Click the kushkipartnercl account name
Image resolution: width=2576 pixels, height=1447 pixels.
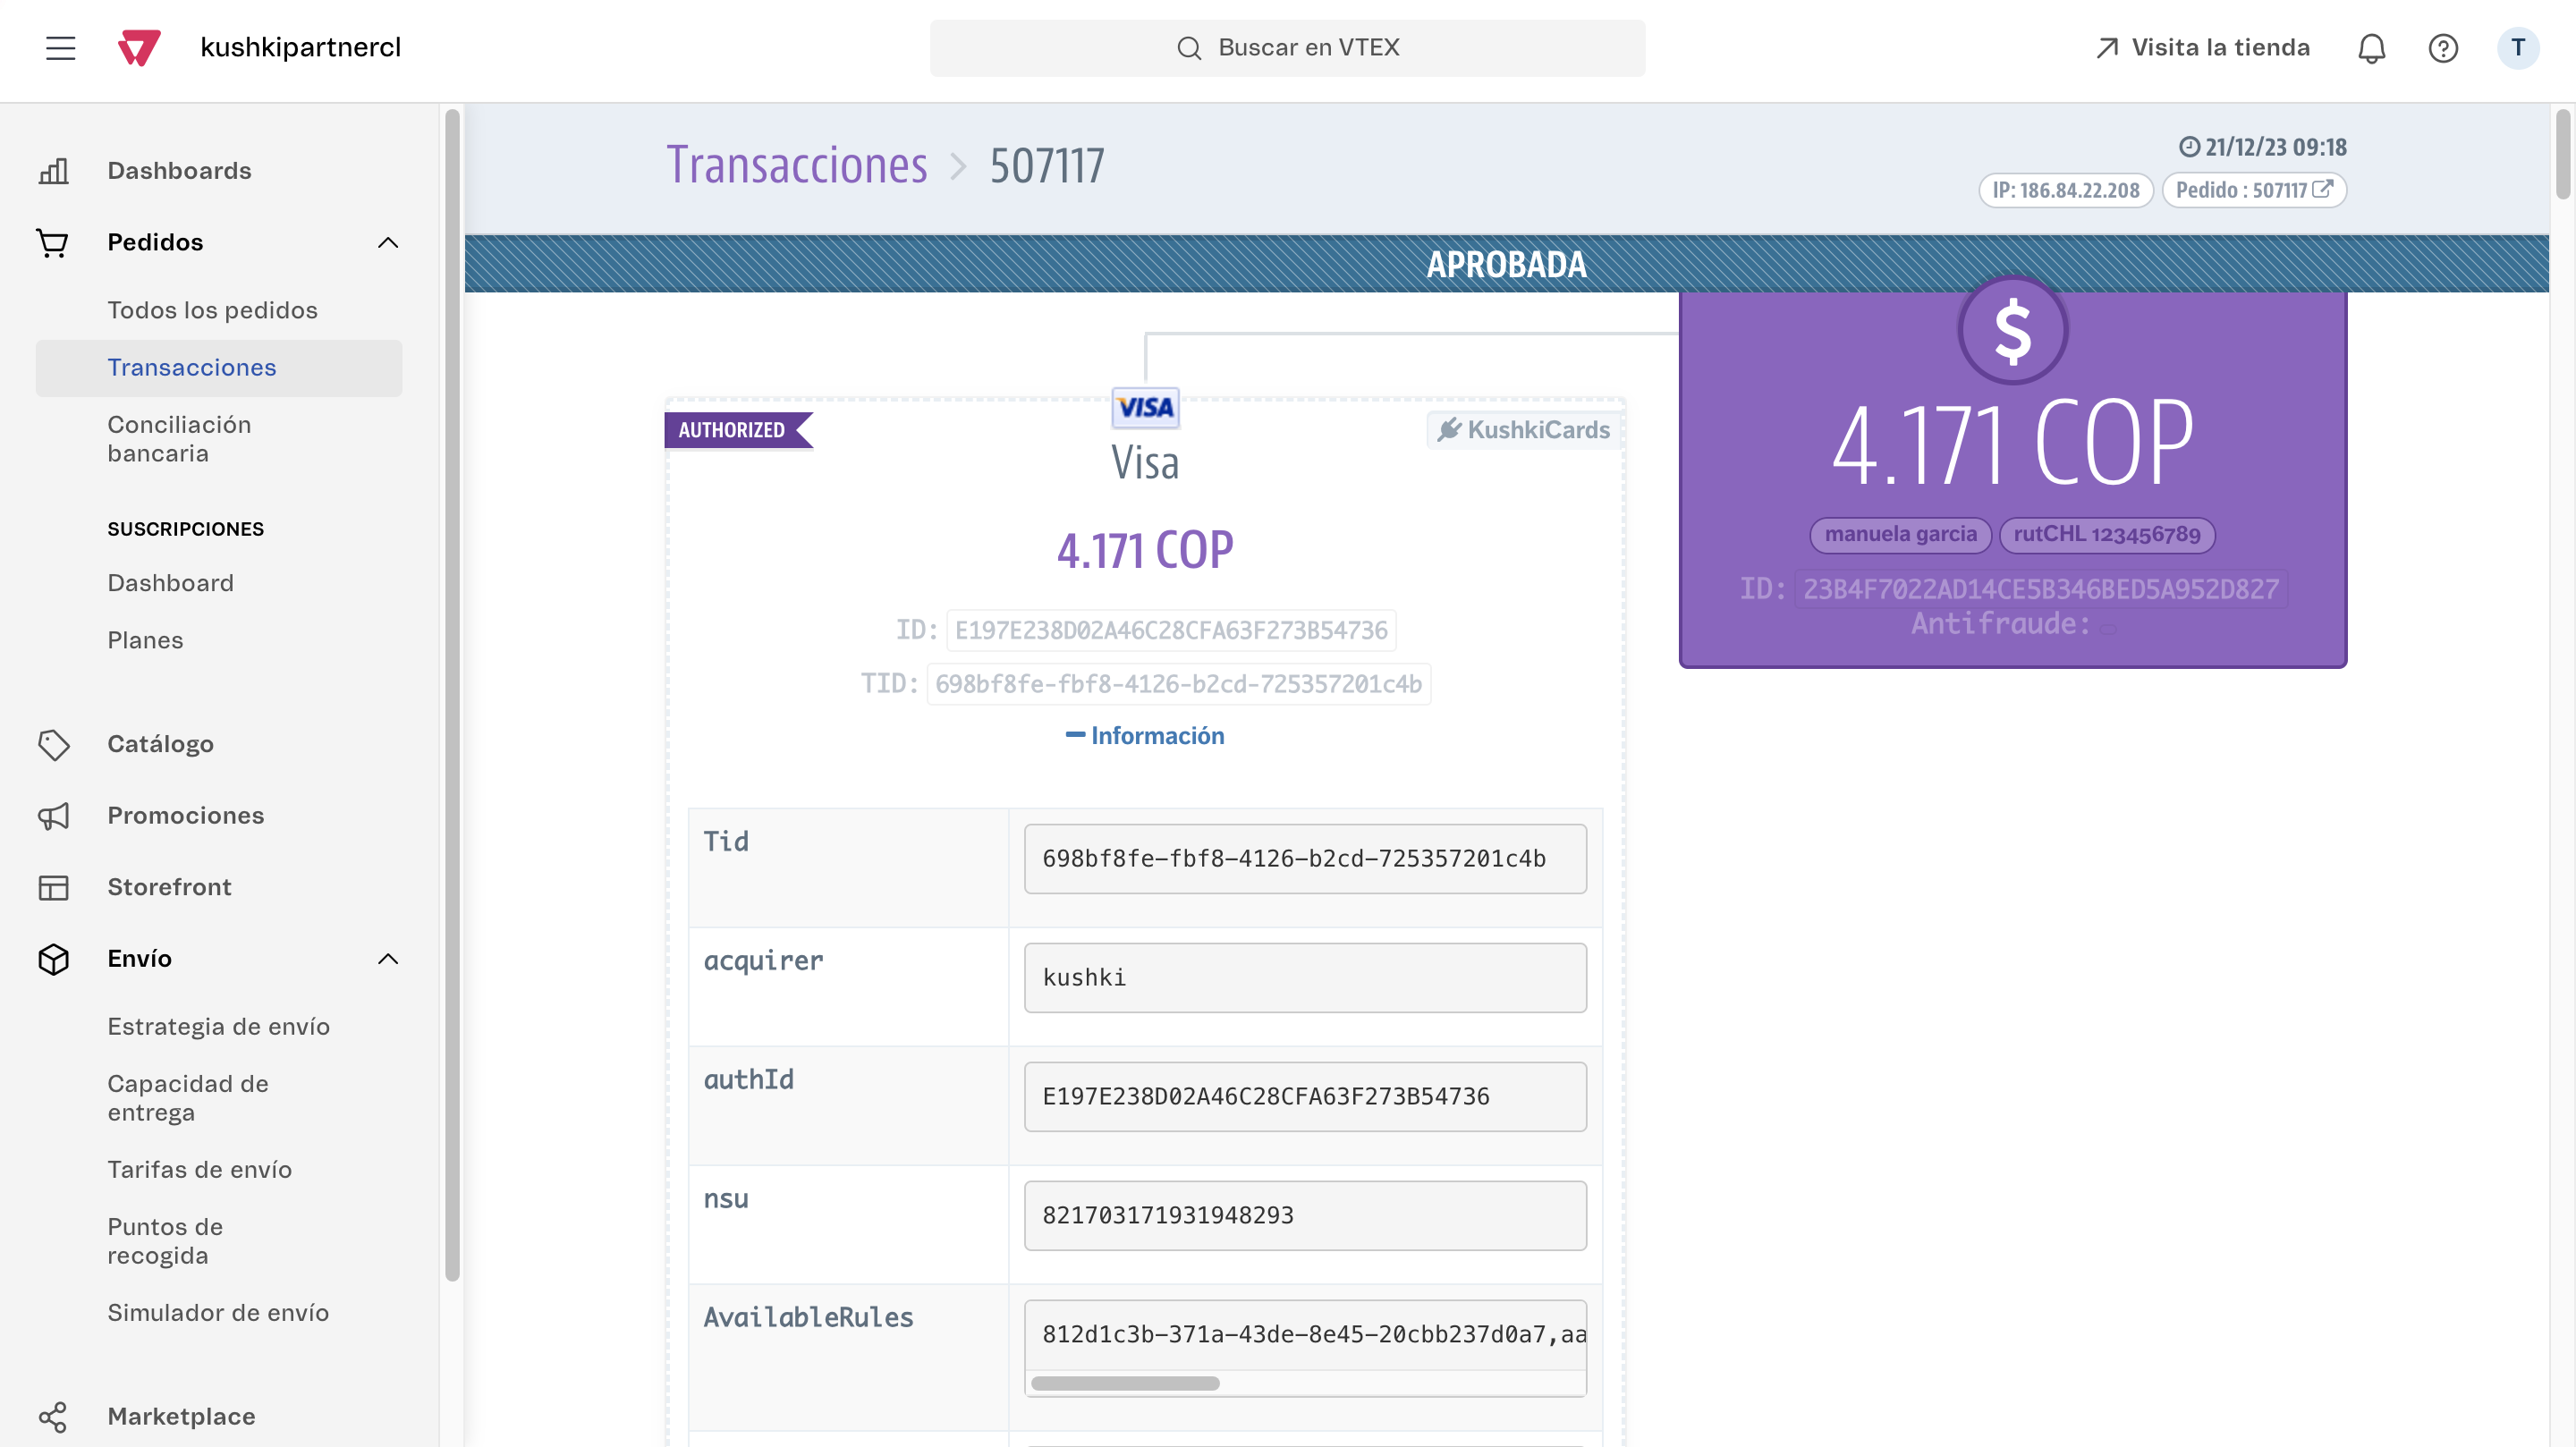300,48
